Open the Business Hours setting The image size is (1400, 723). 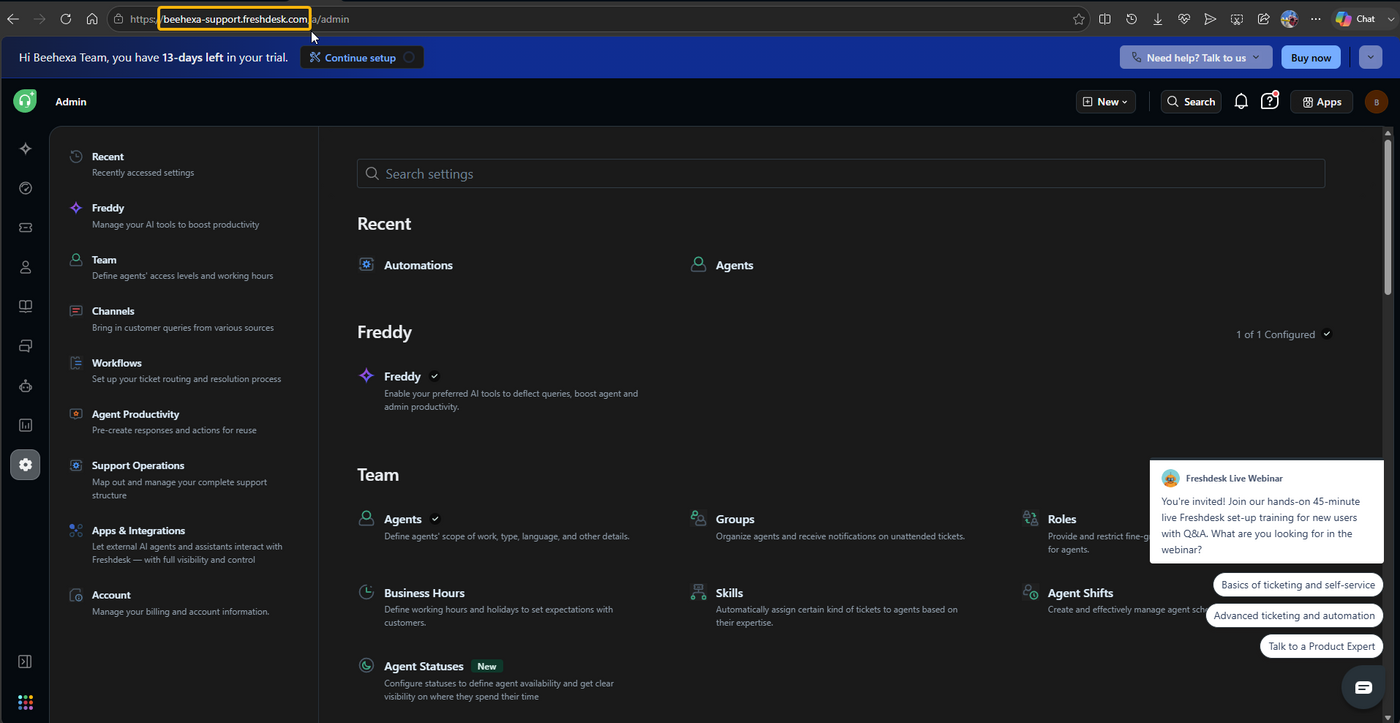tap(424, 593)
